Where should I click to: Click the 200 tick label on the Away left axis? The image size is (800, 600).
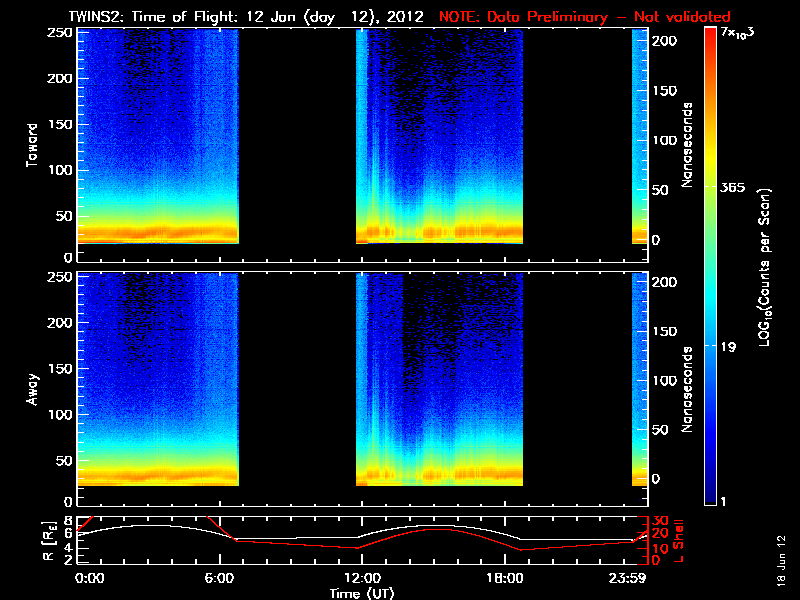[x=60, y=323]
